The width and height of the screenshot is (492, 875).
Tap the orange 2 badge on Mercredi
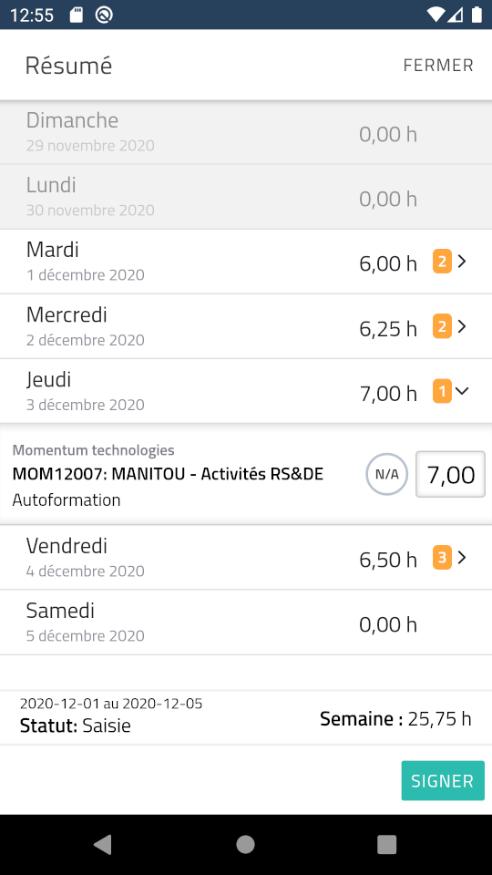(442, 327)
